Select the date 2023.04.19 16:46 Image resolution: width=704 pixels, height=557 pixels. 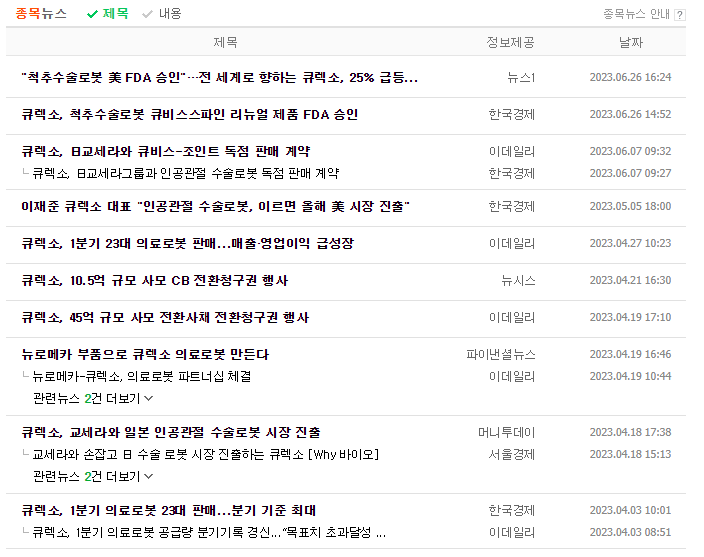(630, 354)
